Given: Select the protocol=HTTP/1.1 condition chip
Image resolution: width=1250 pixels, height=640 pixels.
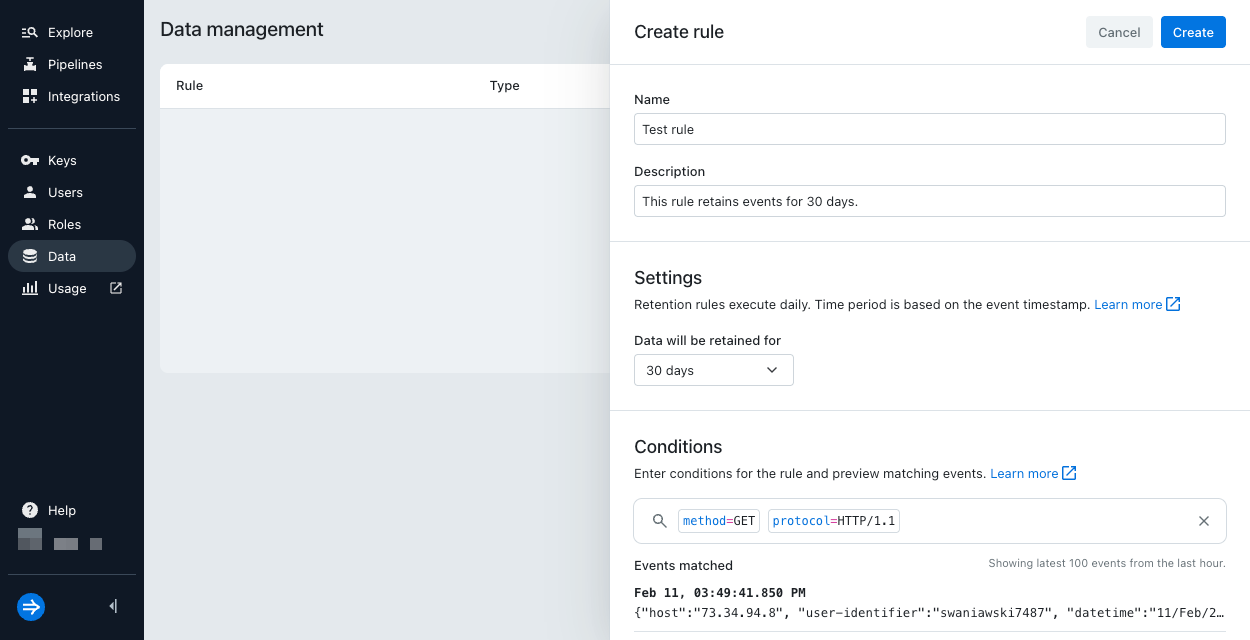Looking at the screenshot, I should (833, 520).
